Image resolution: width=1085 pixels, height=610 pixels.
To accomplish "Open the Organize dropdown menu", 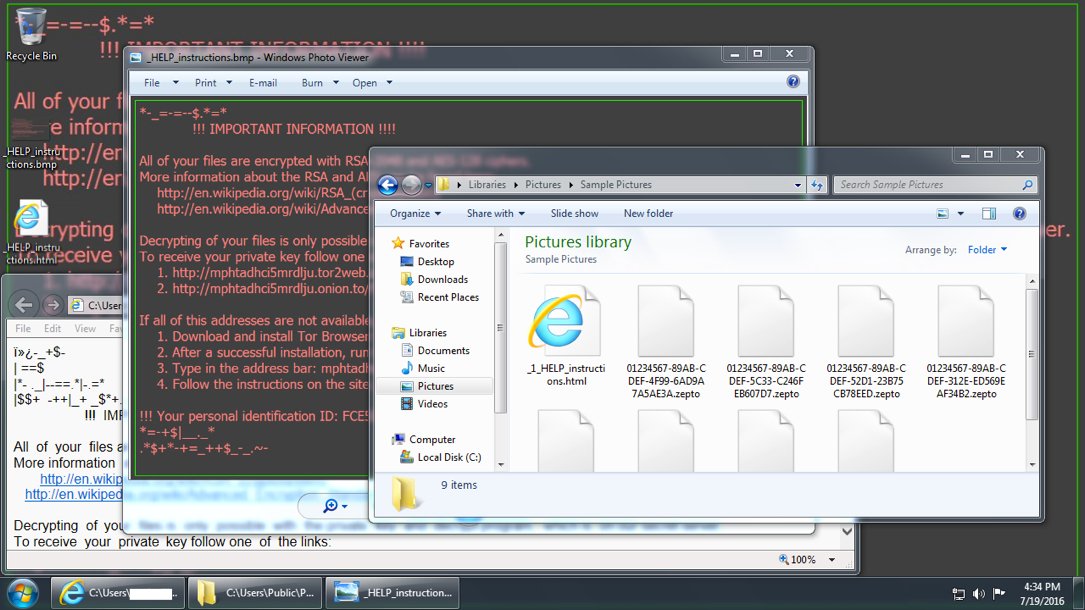I will point(415,214).
